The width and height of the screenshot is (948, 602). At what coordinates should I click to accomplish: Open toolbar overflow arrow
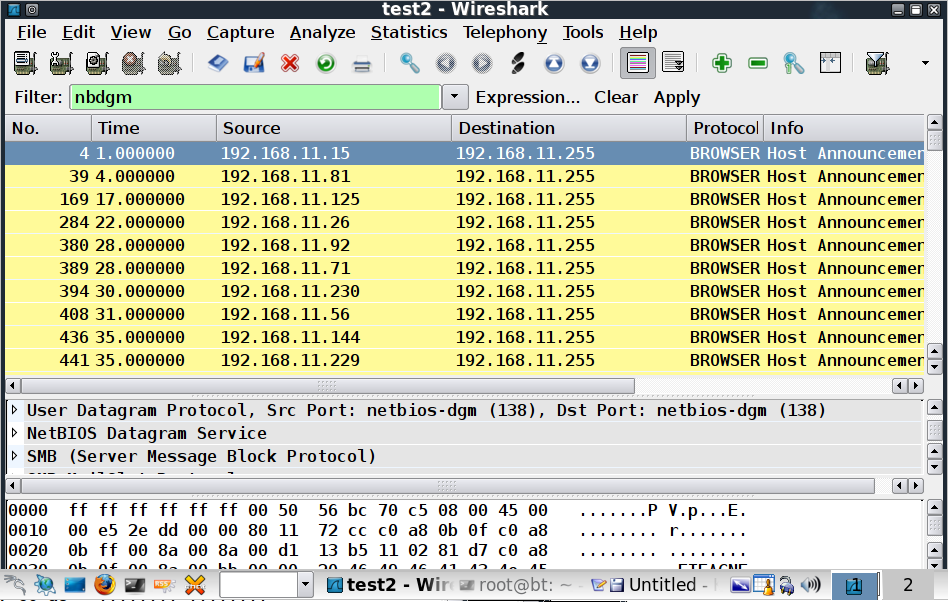pyautogui.click(x=925, y=63)
